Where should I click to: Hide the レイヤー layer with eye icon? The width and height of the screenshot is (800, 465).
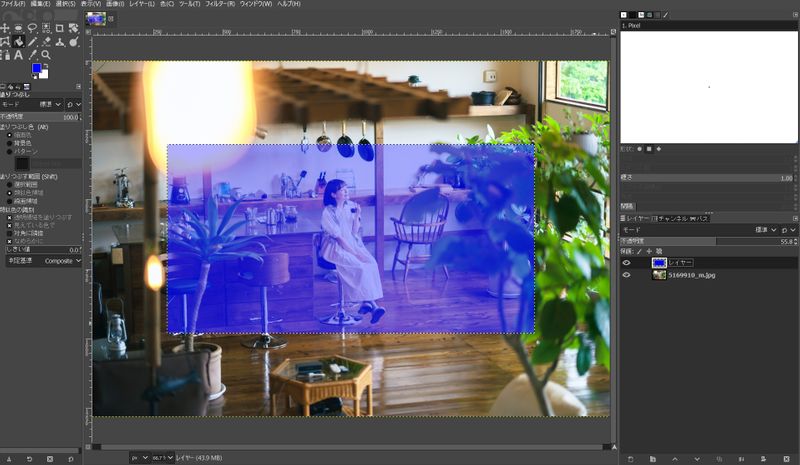click(626, 262)
